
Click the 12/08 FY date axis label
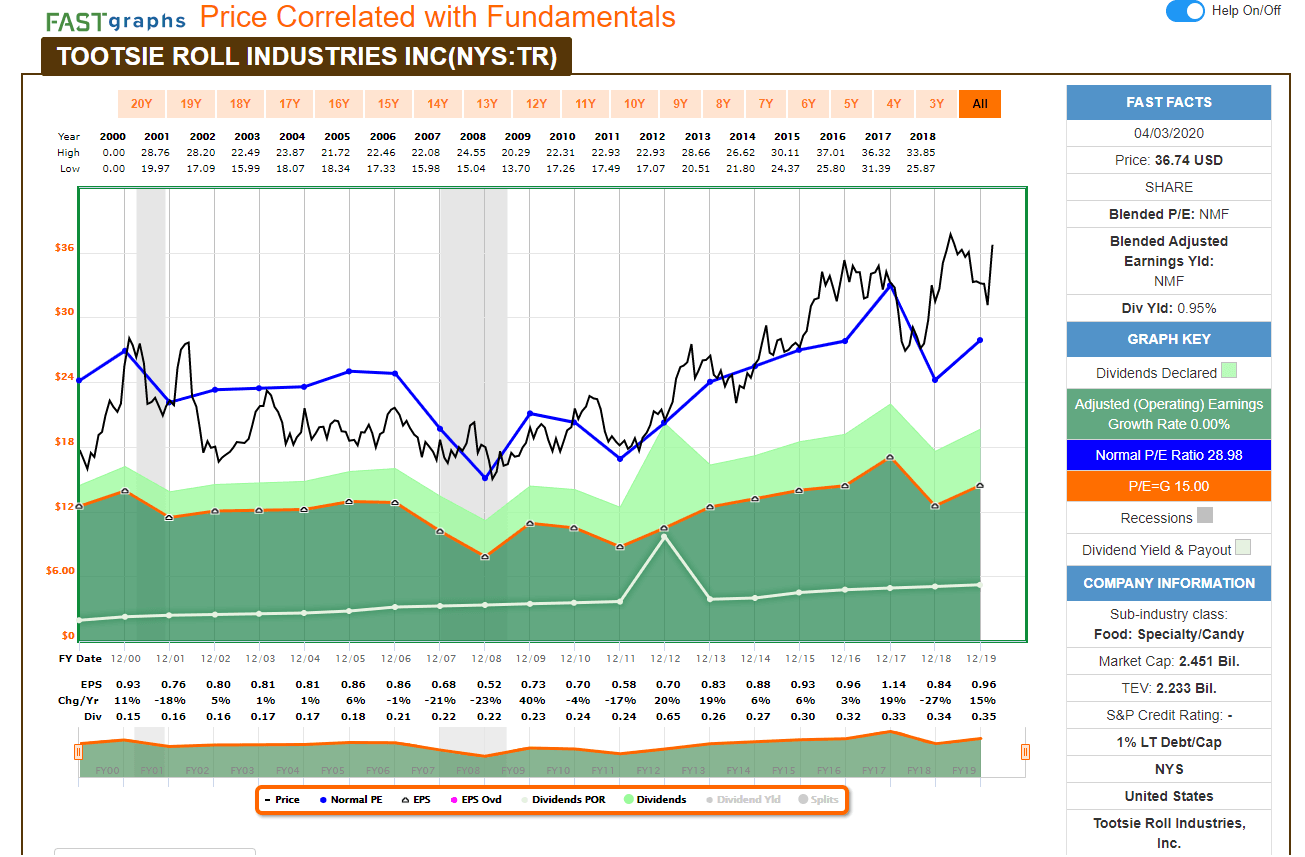(x=487, y=658)
